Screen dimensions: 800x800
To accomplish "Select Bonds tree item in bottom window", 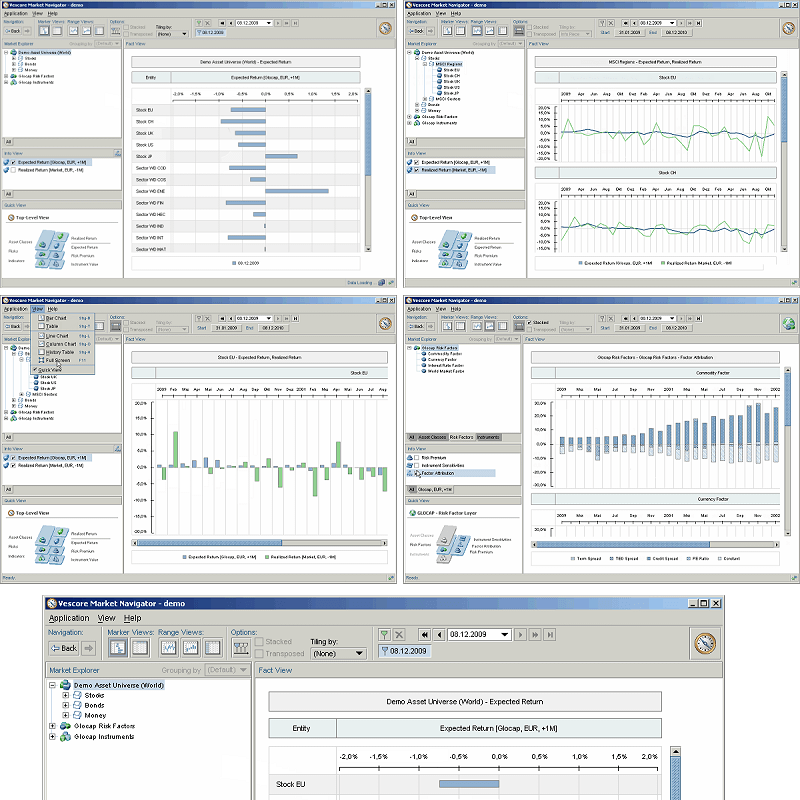I will tap(94, 705).
